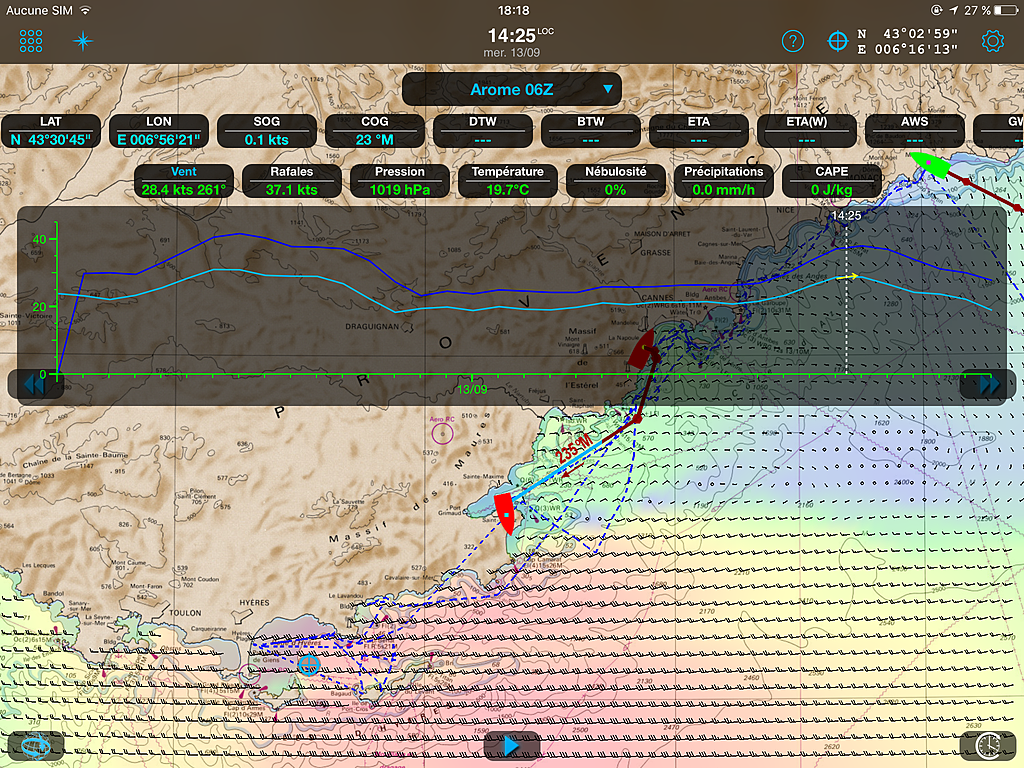This screenshot has width=1024, height=768.
Task: Tap the Wi-Fi indicator in status bar
Action: click(x=85, y=10)
